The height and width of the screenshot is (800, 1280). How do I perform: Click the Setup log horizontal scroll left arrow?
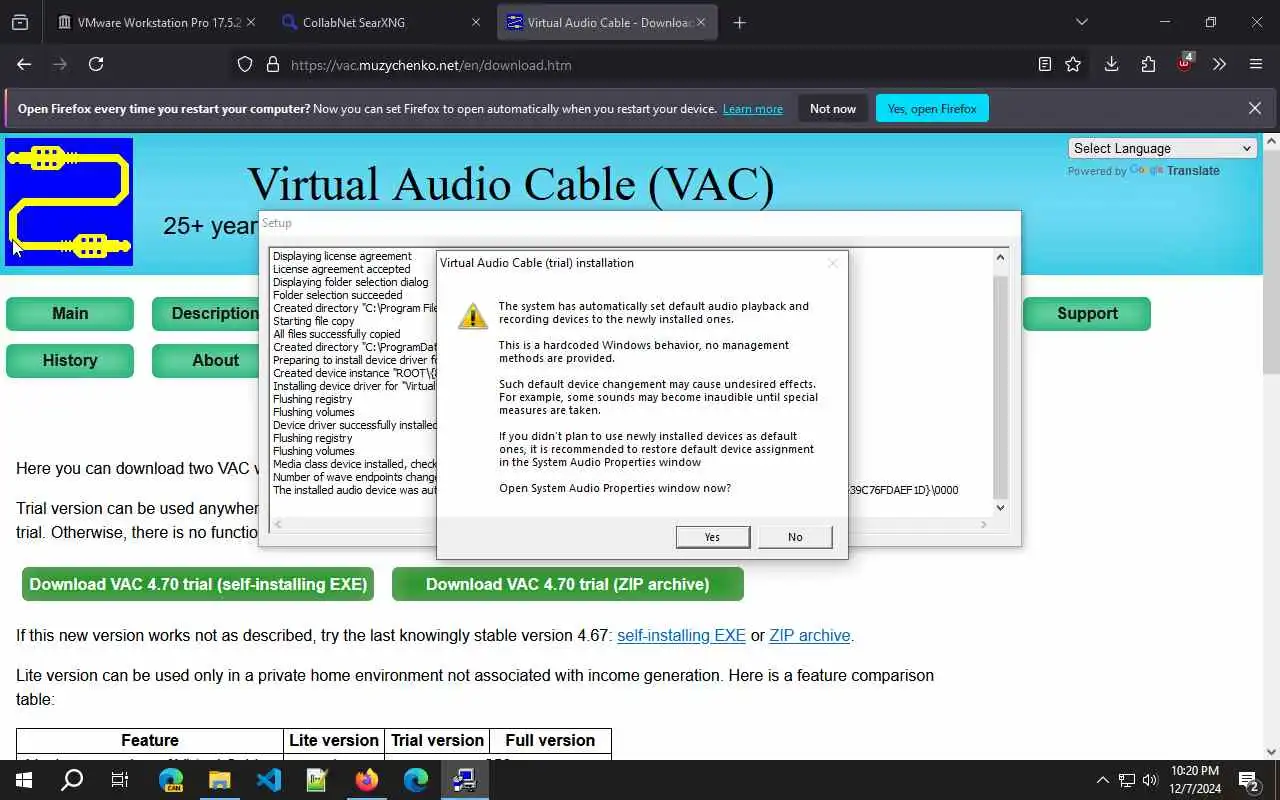tap(278, 524)
